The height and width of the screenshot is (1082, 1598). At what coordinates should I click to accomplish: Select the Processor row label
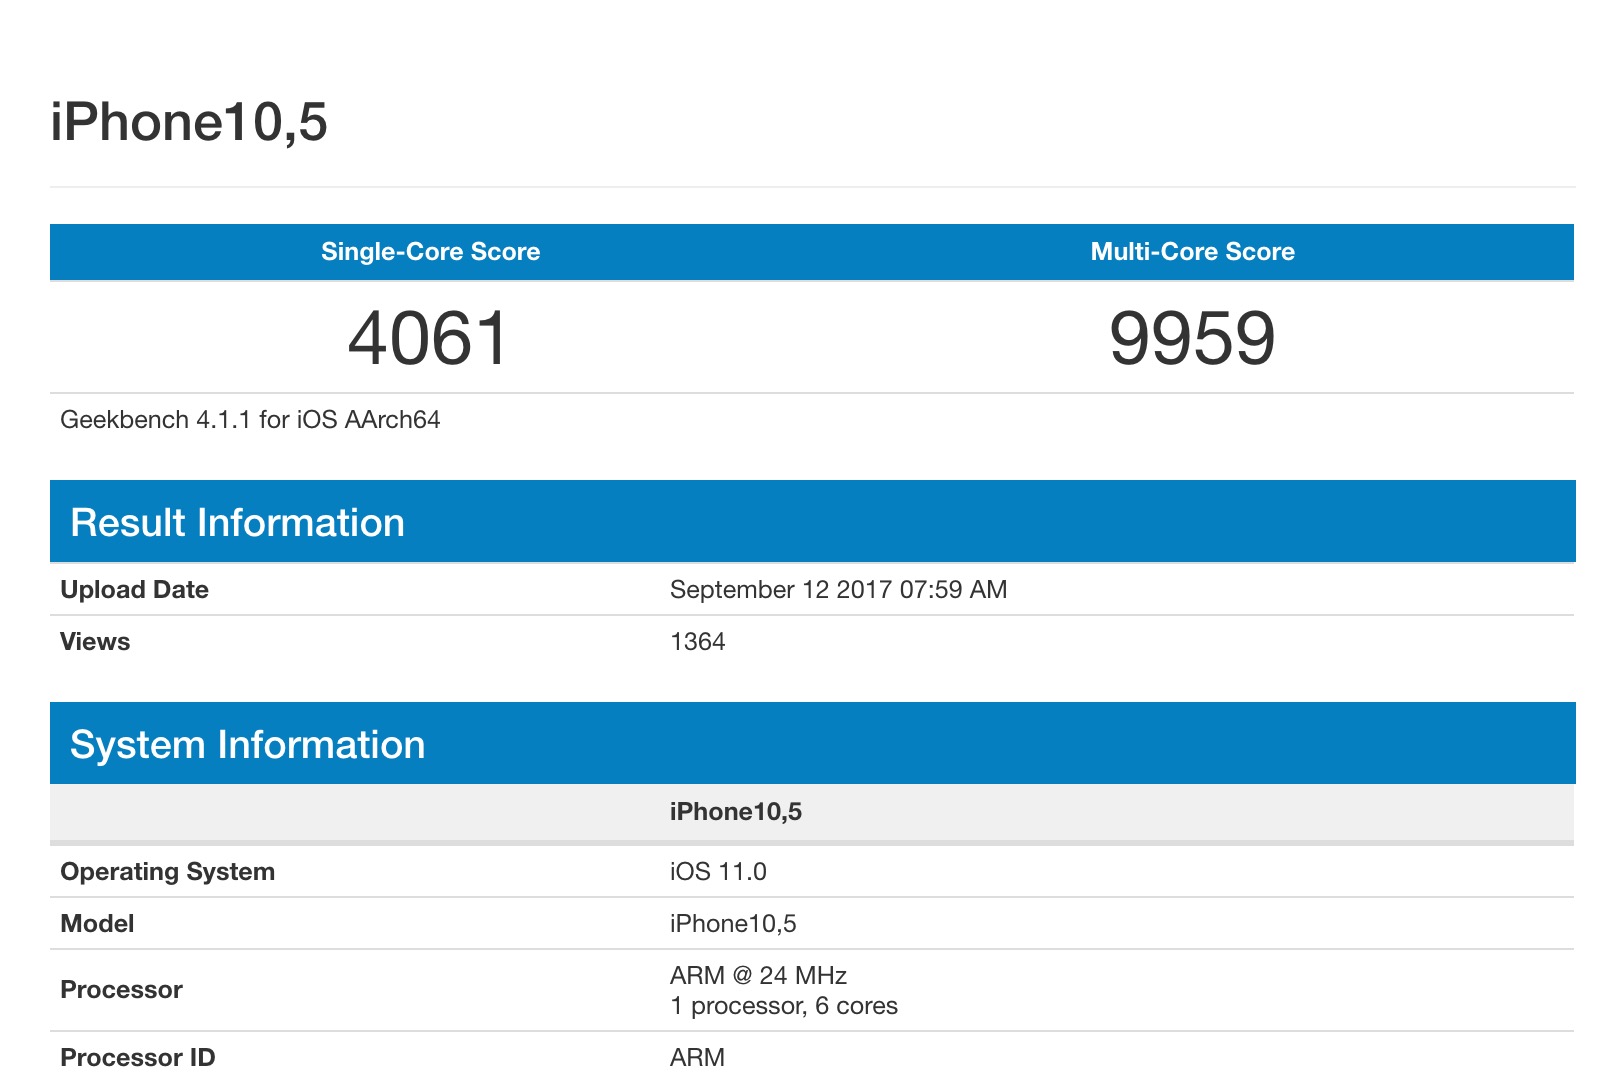pos(121,990)
